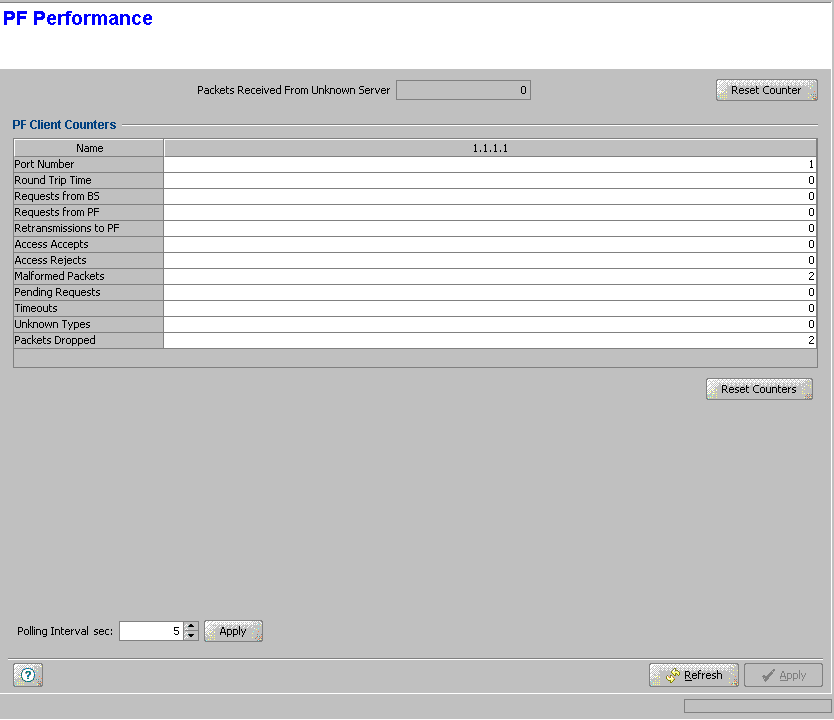Click Apply next to Polling Interval
834x720 pixels.
tap(233, 631)
